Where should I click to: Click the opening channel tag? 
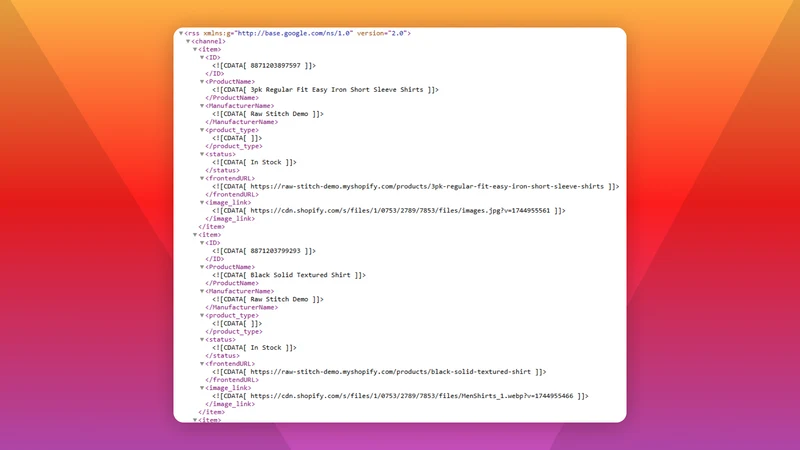click(x=209, y=41)
